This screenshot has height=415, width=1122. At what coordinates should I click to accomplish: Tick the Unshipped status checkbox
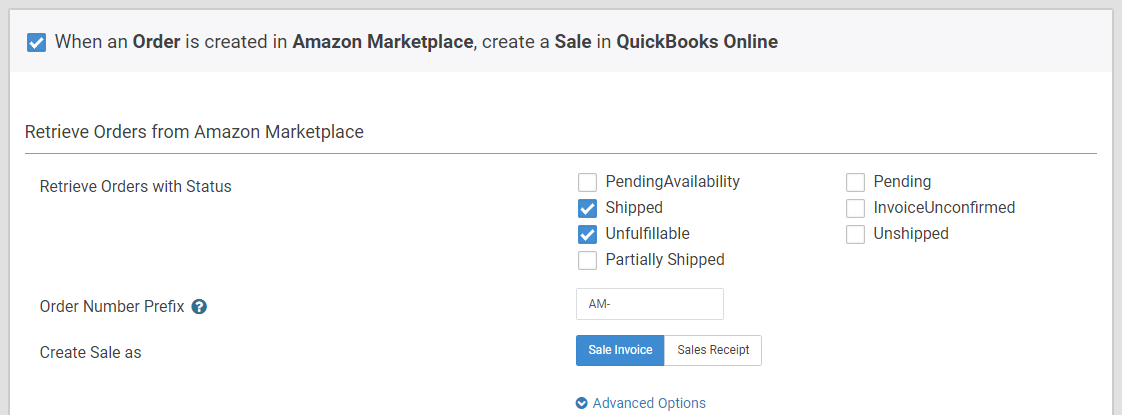(855, 234)
